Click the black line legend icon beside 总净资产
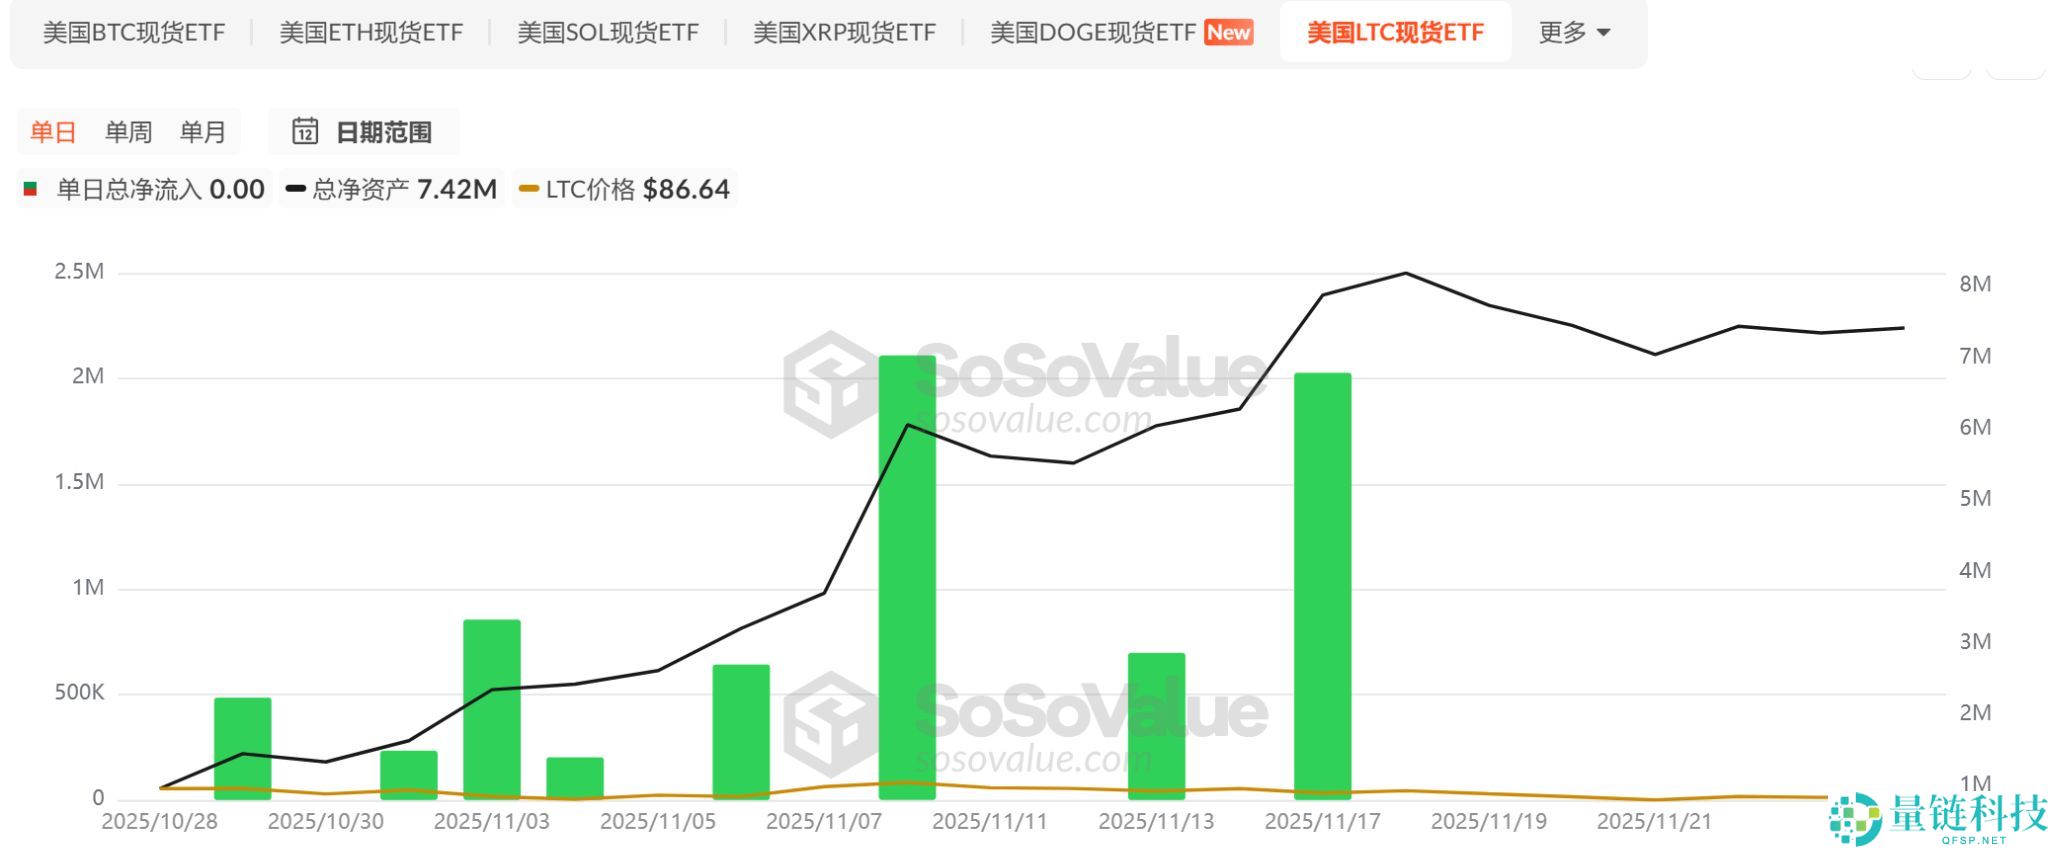Image resolution: width=2048 pixels, height=851 pixels. 296,188
